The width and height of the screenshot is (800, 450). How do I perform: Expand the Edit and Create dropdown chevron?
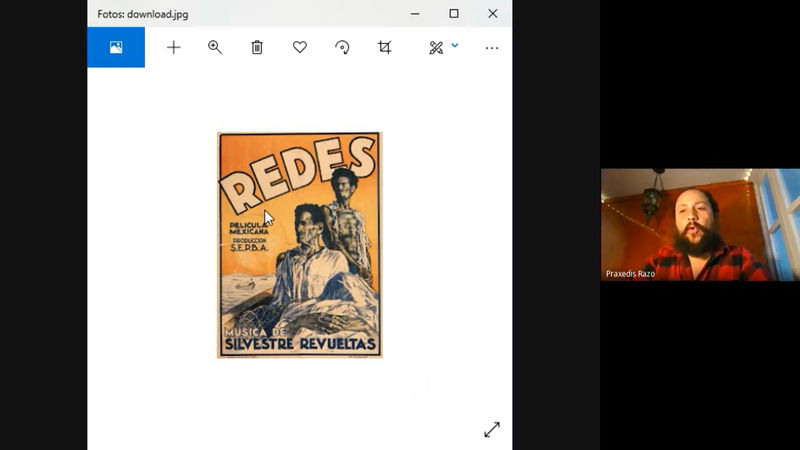pos(455,45)
